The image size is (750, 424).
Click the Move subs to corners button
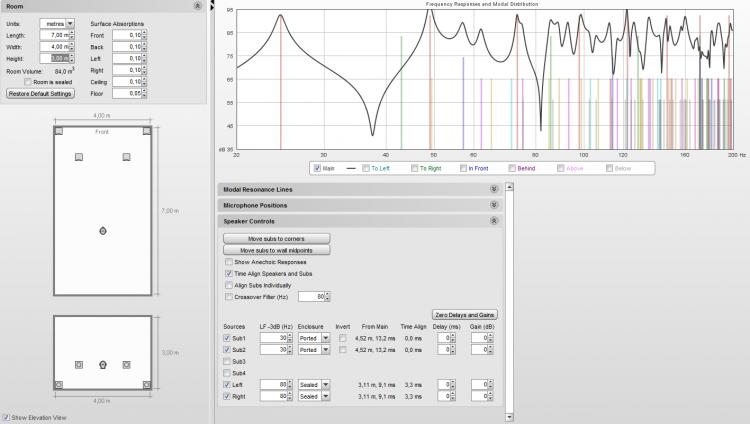(x=276, y=239)
